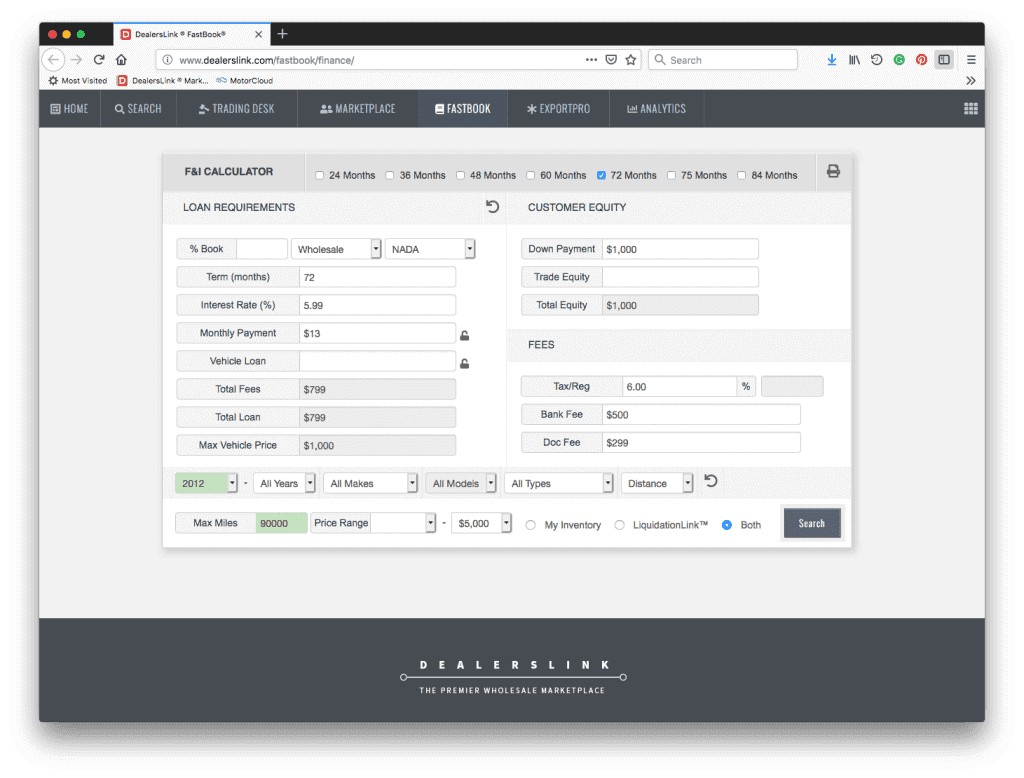The height and width of the screenshot is (778, 1024).
Task: Open the Firefox hamburger menu
Action: coord(971,59)
